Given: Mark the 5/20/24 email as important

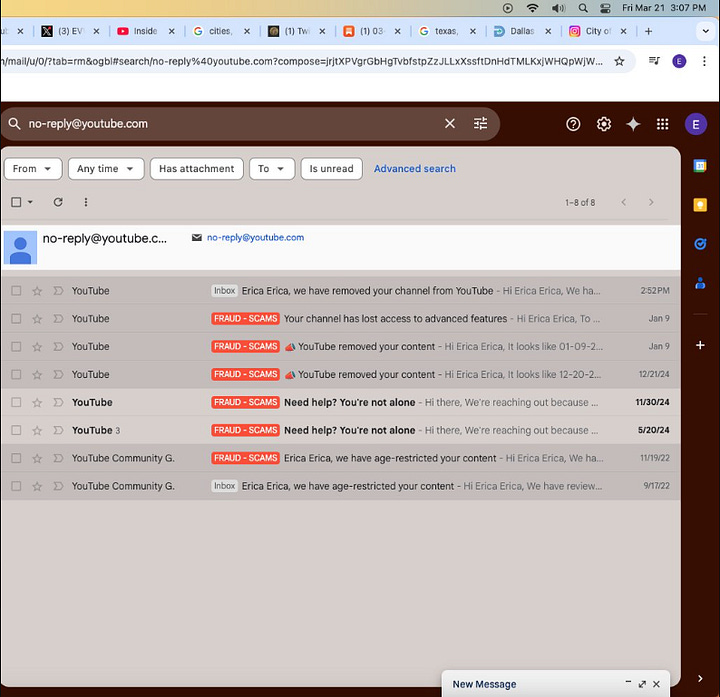Looking at the screenshot, I should 58,430.
